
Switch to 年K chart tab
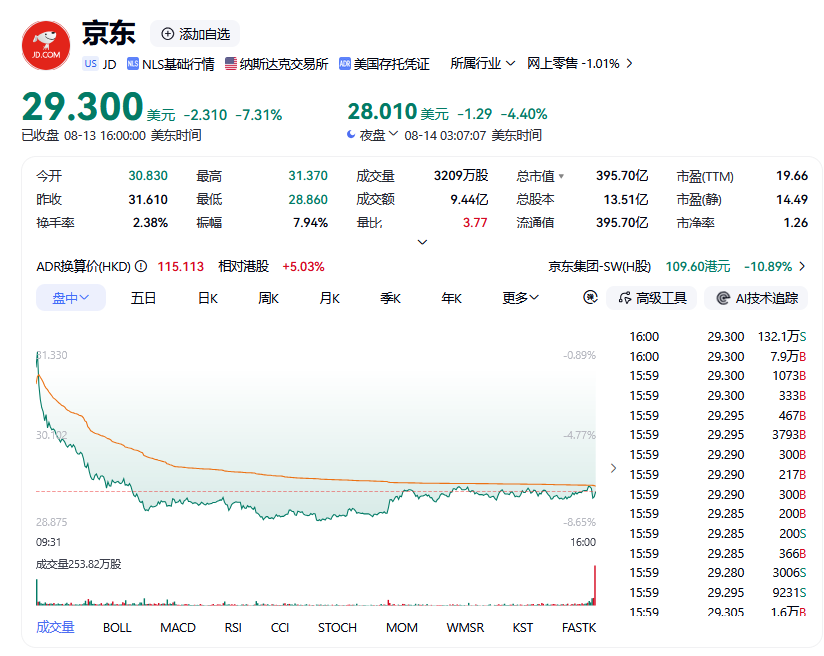451,298
